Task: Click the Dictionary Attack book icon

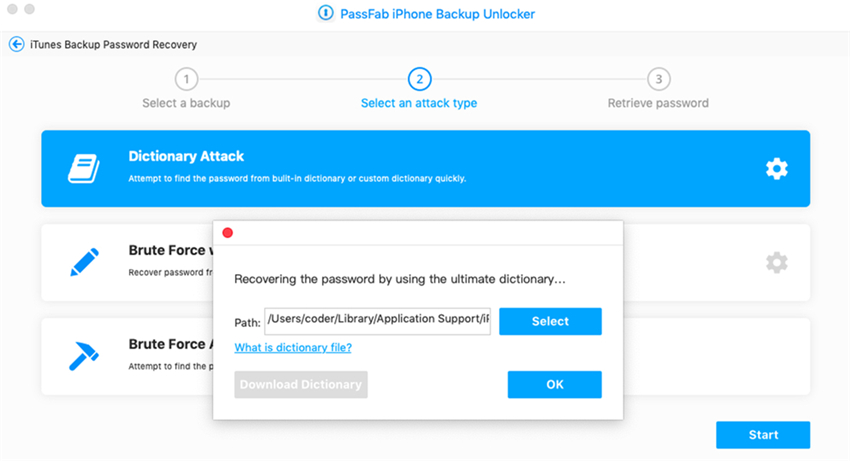Action: [x=84, y=169]
